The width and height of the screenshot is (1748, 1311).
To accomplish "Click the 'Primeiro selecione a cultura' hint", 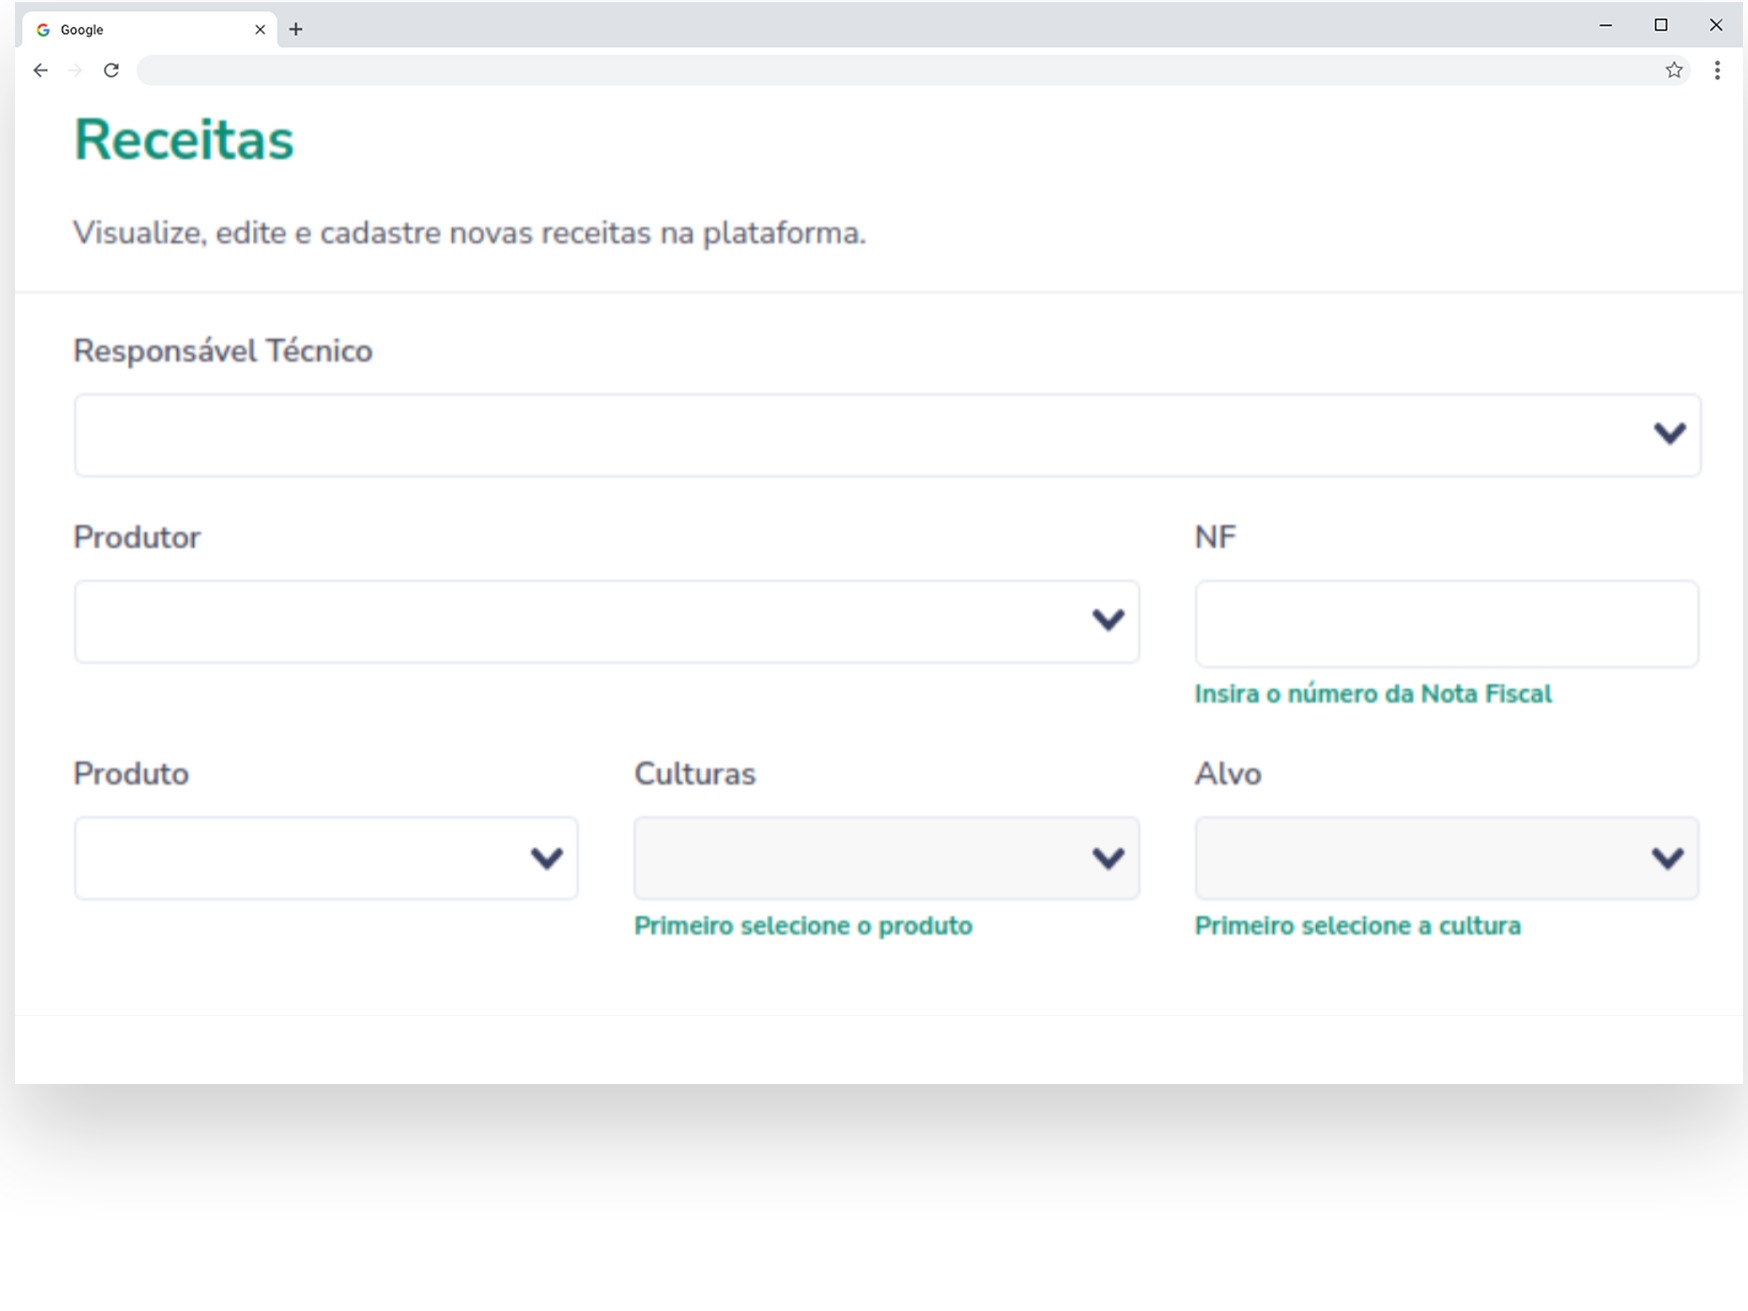I will pyautogui.click(x=1358, y=926).
